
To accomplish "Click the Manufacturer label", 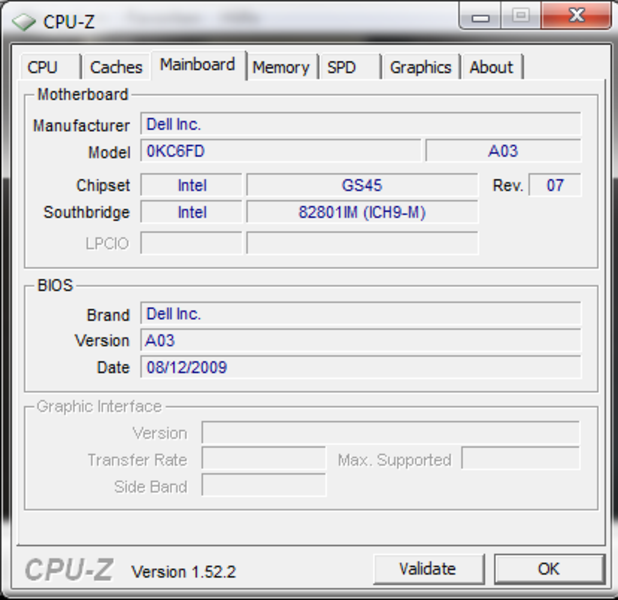I will pyautogui.click(x=81, y=126).
